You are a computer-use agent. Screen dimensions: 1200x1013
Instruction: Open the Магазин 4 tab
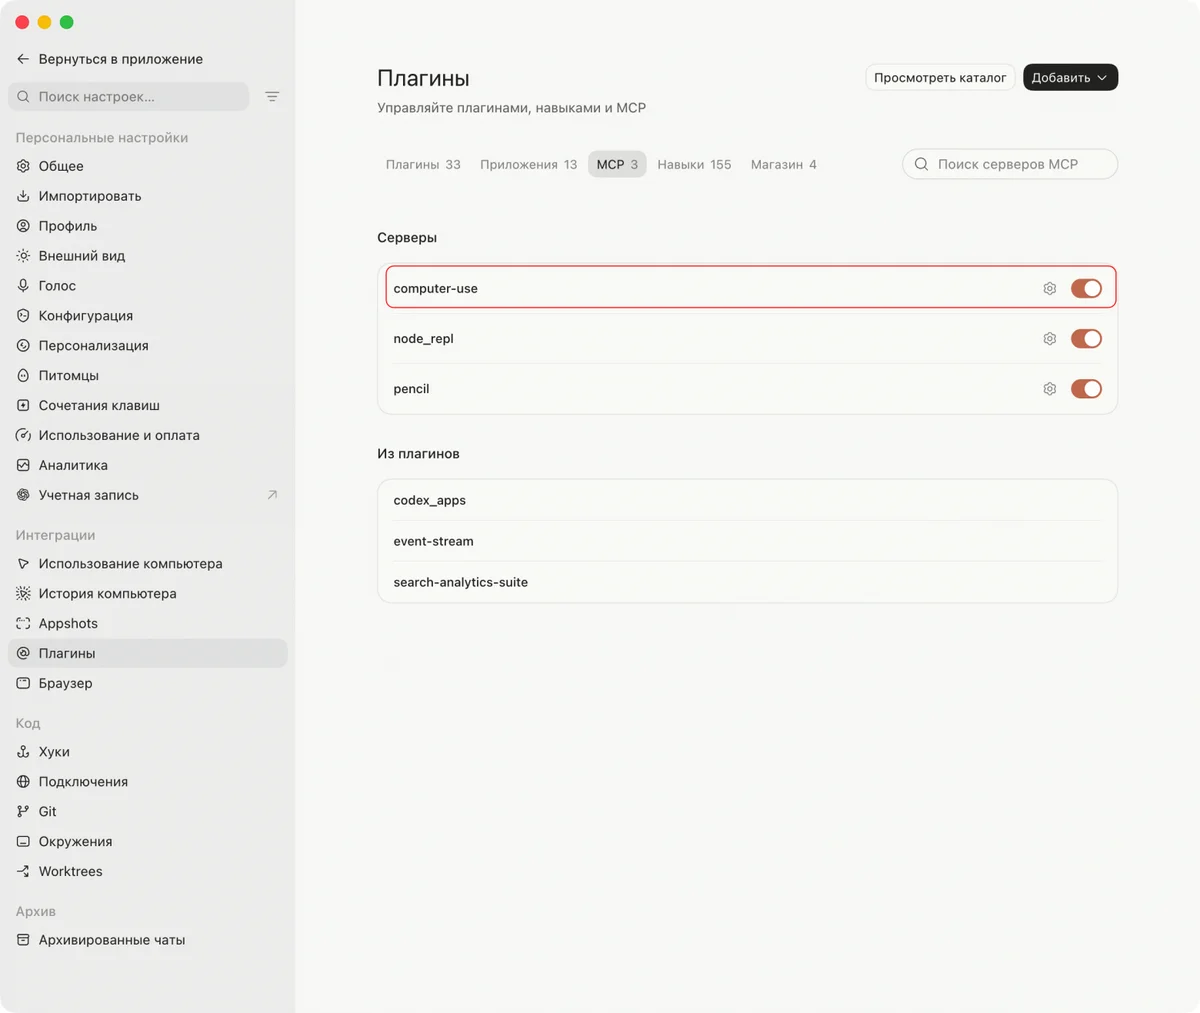784,165
